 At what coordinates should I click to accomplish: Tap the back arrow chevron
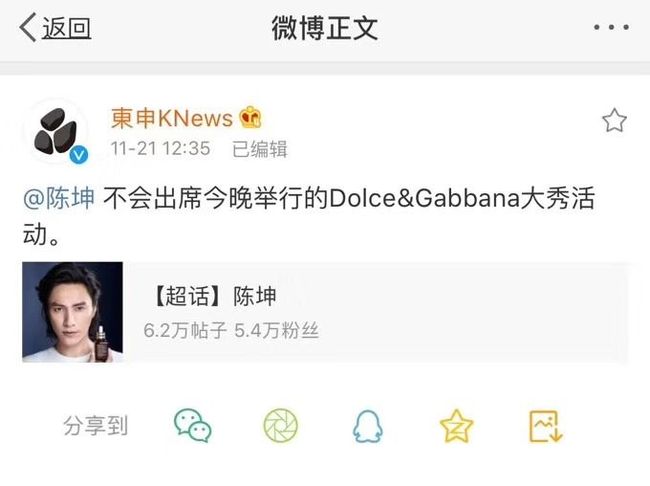coord(28,27)
